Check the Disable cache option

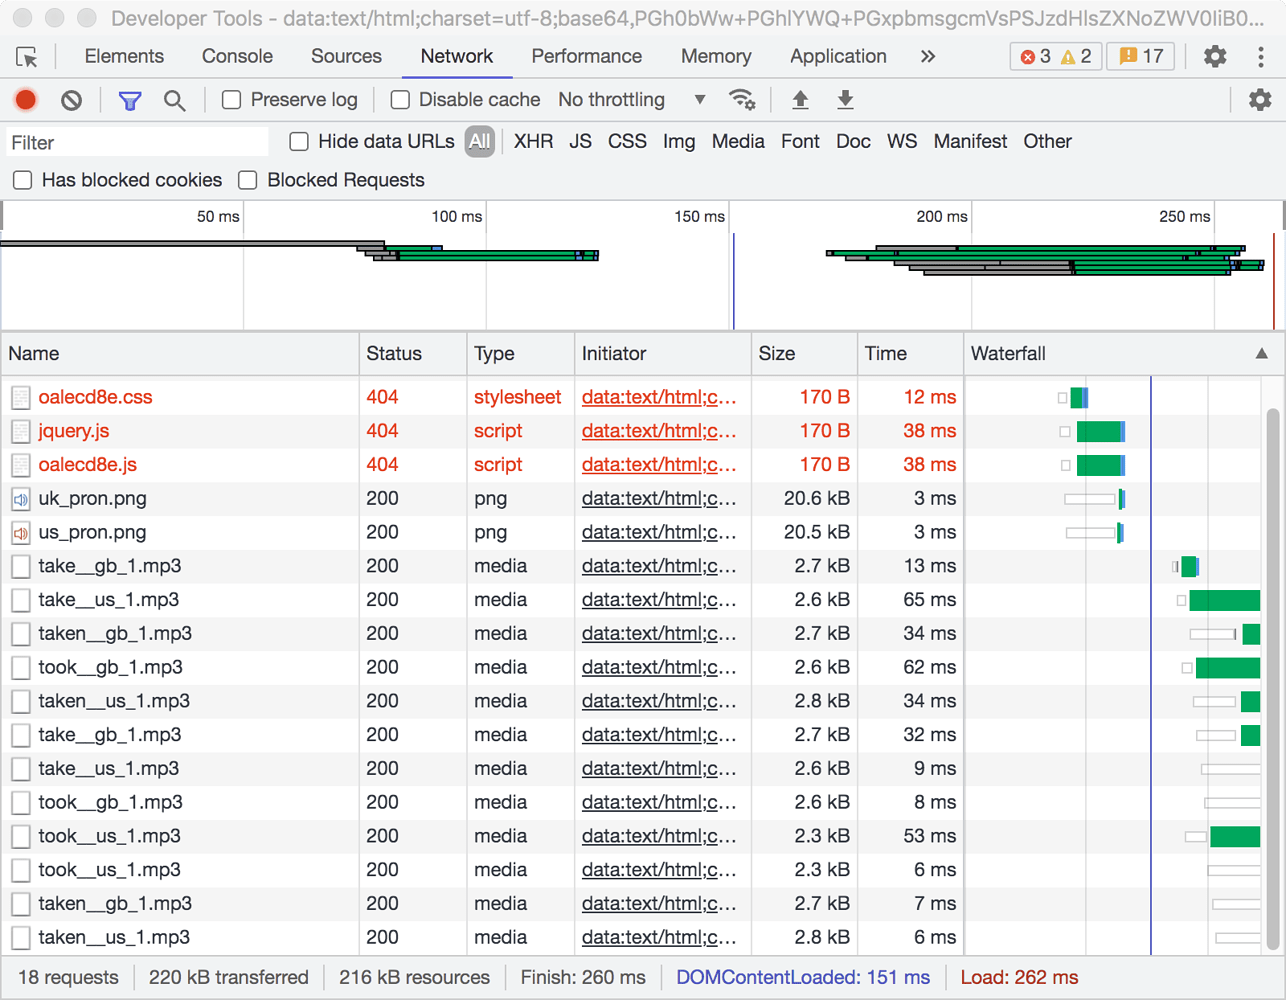(x=400, y=100)
